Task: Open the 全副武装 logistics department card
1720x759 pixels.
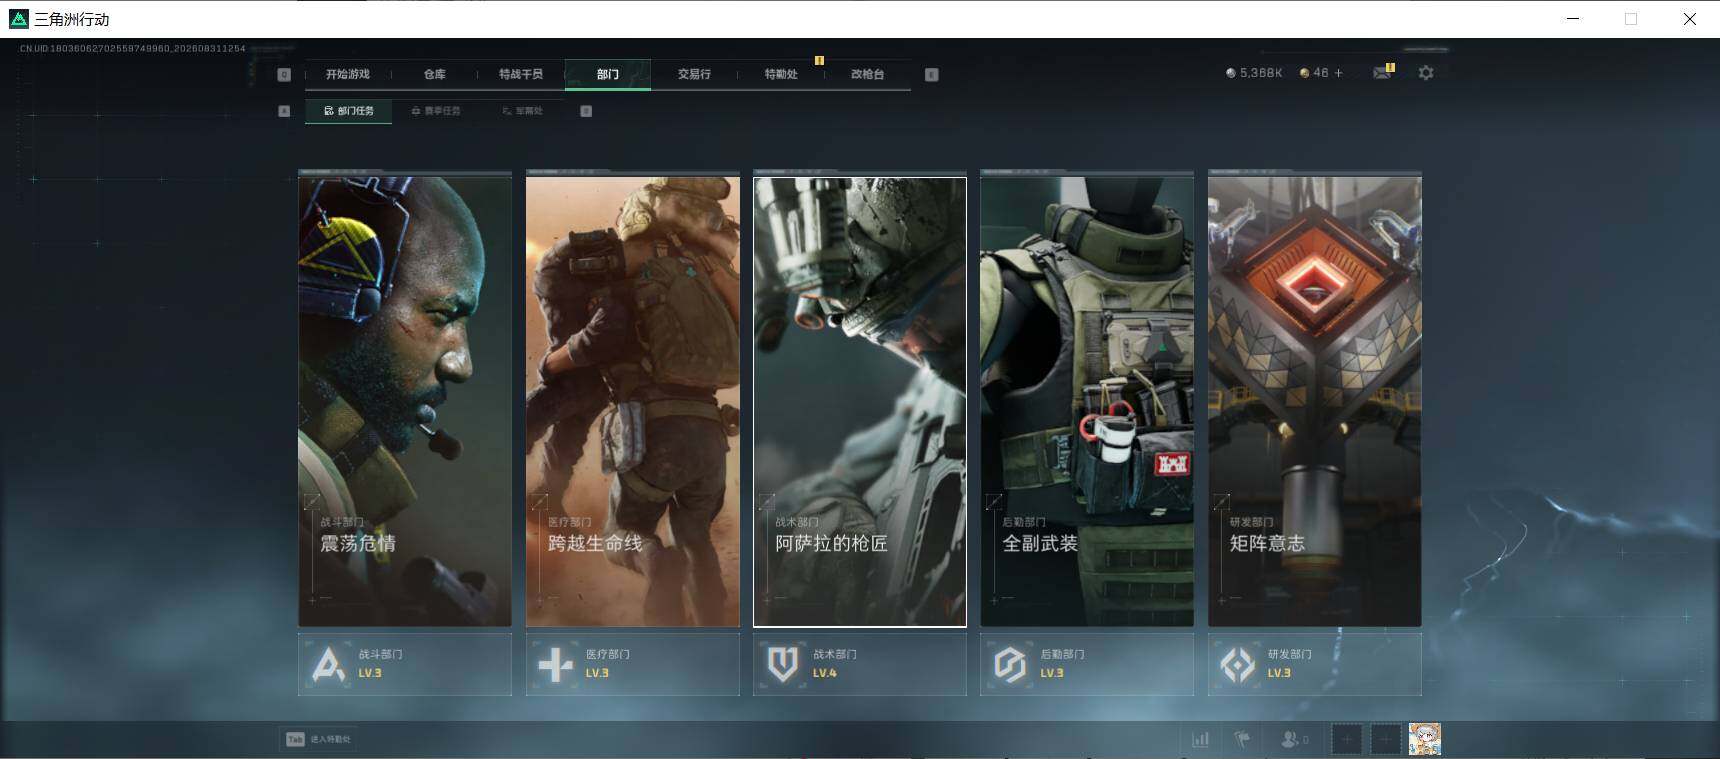Action: 1087,402
